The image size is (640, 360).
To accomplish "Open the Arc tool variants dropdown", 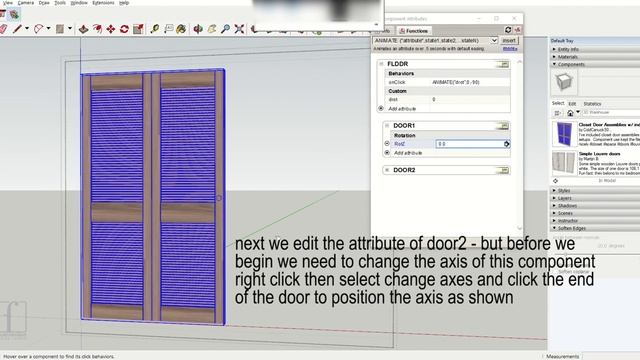I will (49, 29).
